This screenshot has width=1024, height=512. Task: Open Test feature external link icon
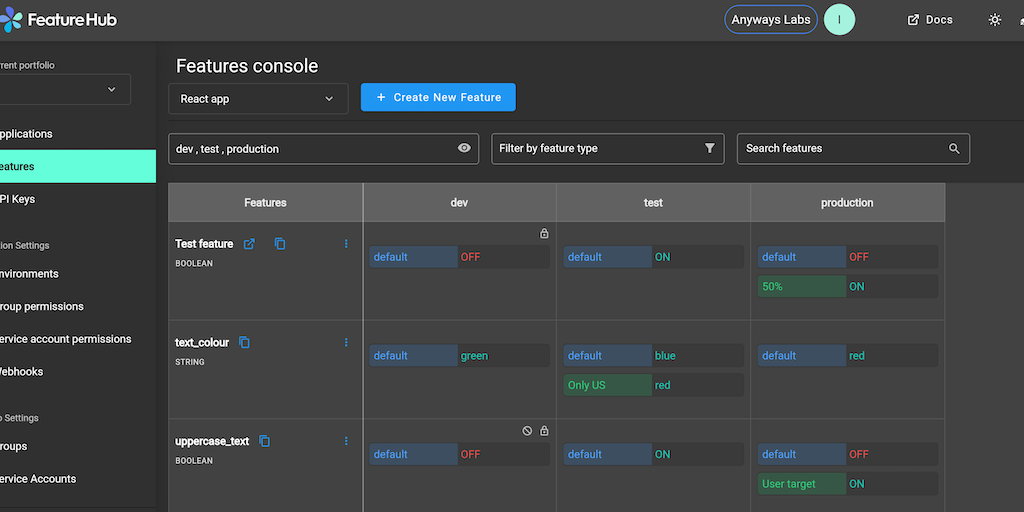pos(250,244)
